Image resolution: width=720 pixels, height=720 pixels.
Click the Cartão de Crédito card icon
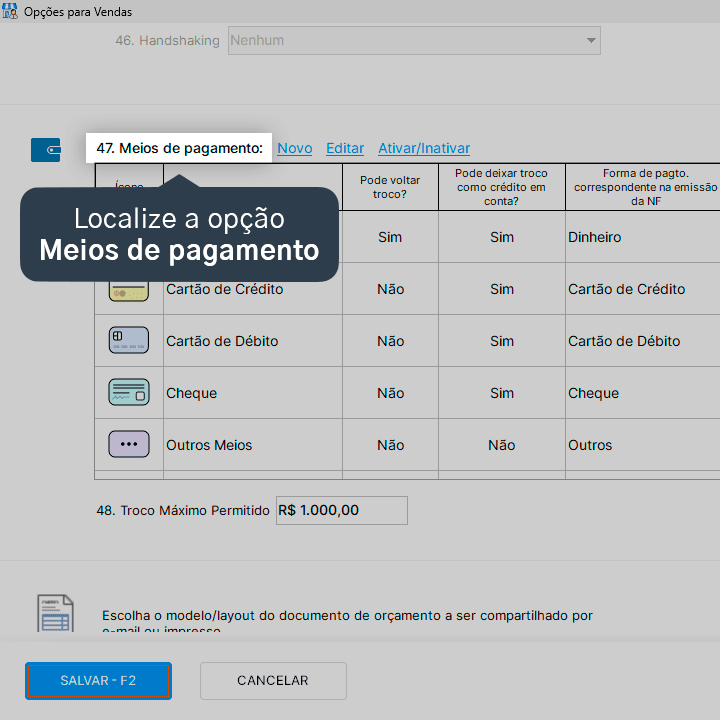(x=129, y=291)
